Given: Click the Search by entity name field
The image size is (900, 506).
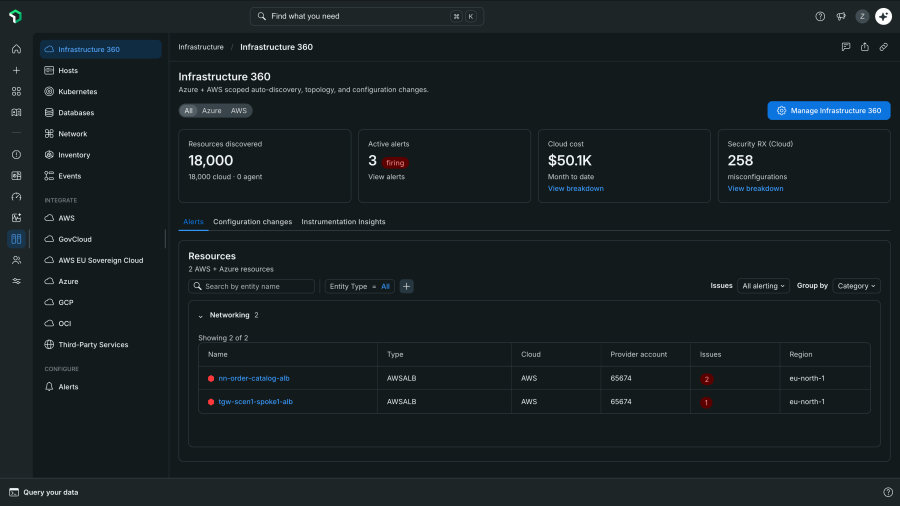Looking at the screenshot, I should [251, 286].
